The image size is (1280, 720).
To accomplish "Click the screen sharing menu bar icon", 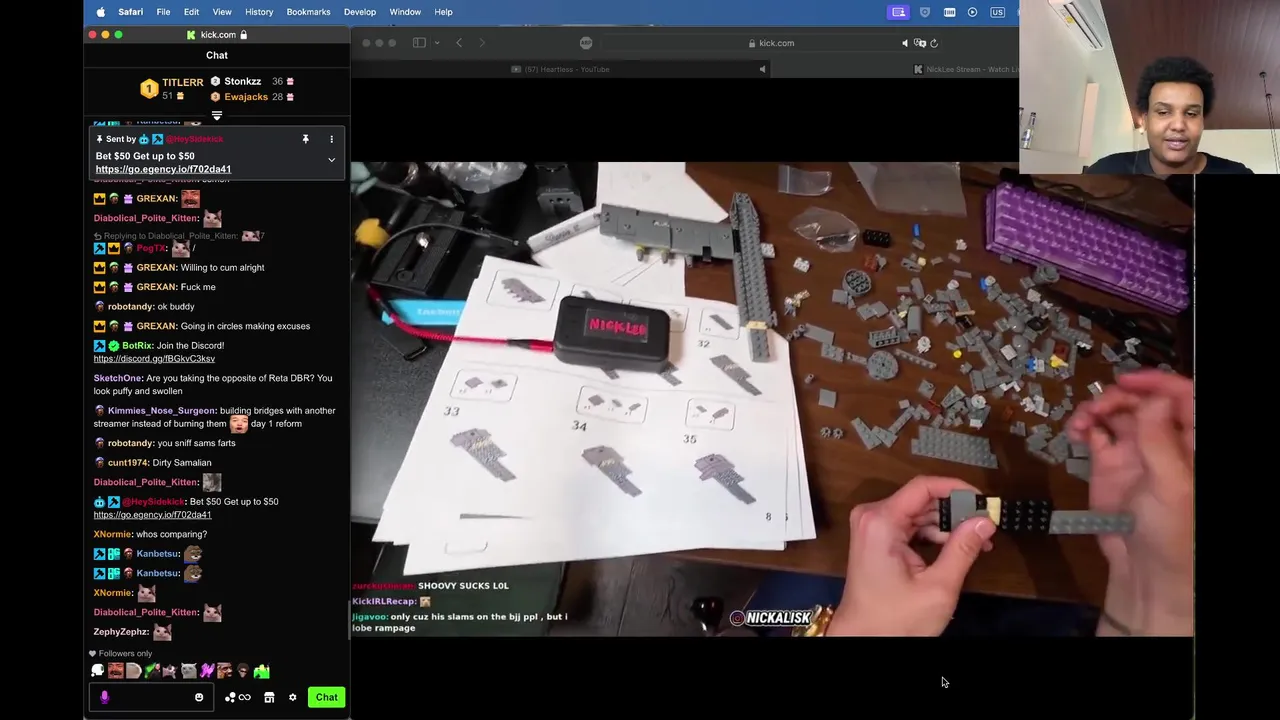I will click(899, 12).
